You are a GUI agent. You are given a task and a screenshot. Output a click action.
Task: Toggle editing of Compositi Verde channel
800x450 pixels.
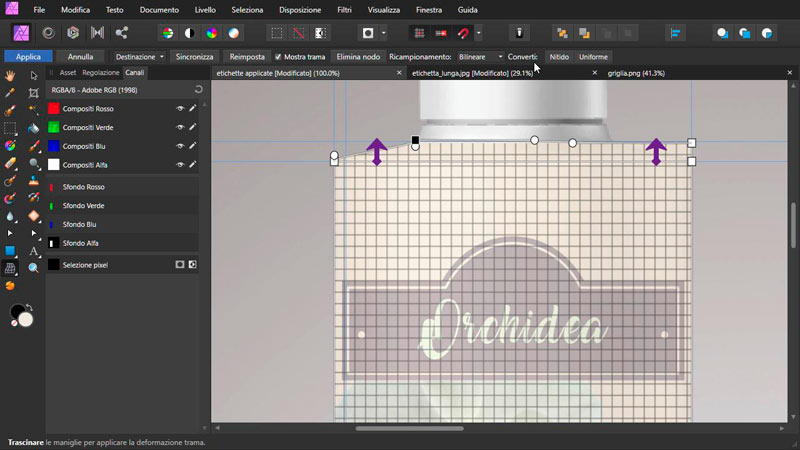click(x=192, y=127)
